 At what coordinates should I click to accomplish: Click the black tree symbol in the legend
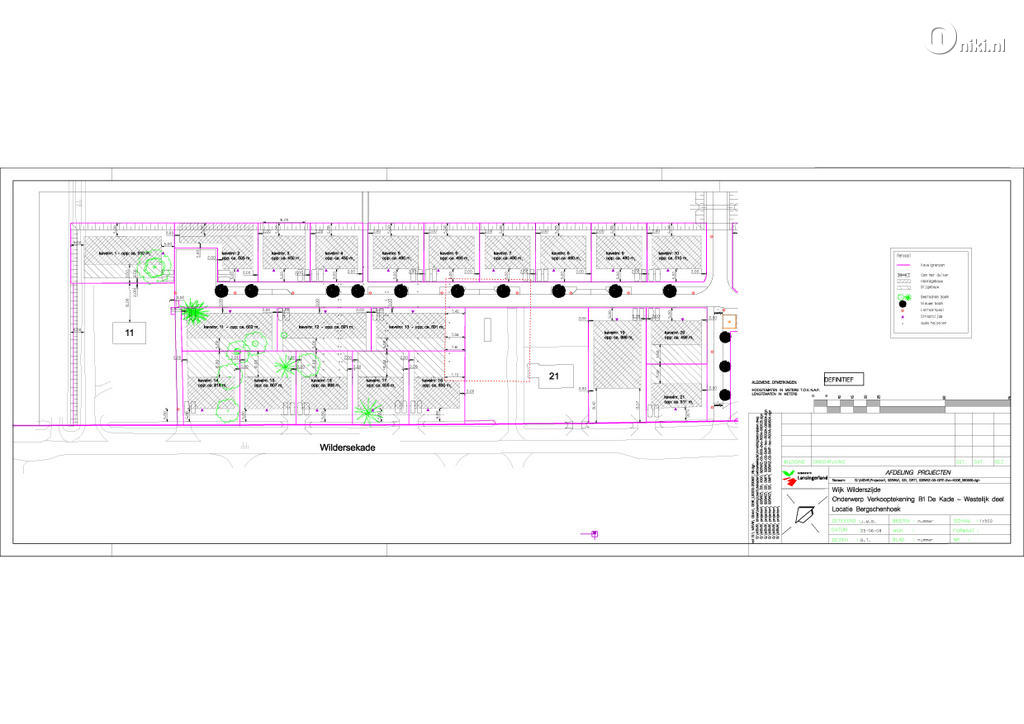pyautogui.click(x=903, y=304)
